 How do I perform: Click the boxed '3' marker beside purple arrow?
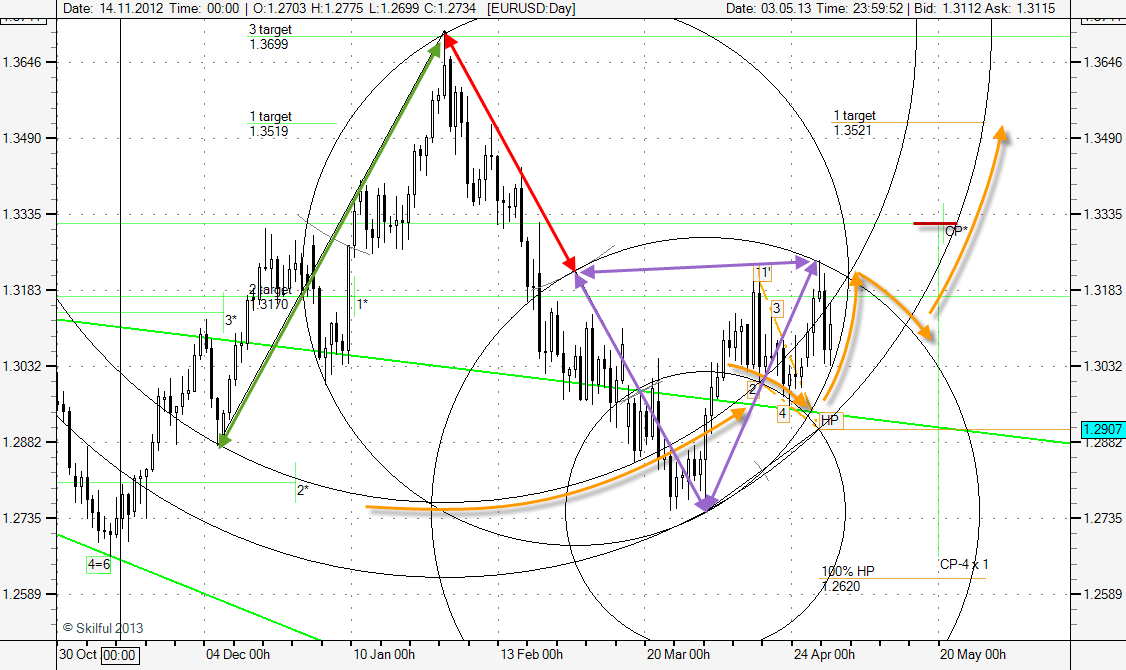coord(776,308)
